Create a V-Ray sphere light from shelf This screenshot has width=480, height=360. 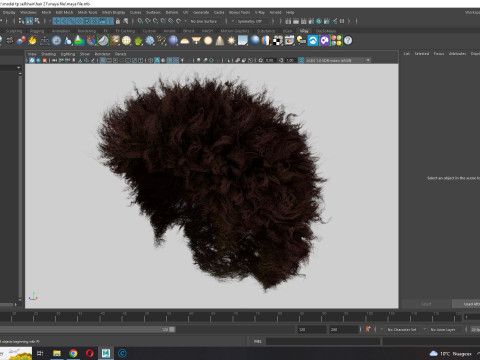coord(208,41)
